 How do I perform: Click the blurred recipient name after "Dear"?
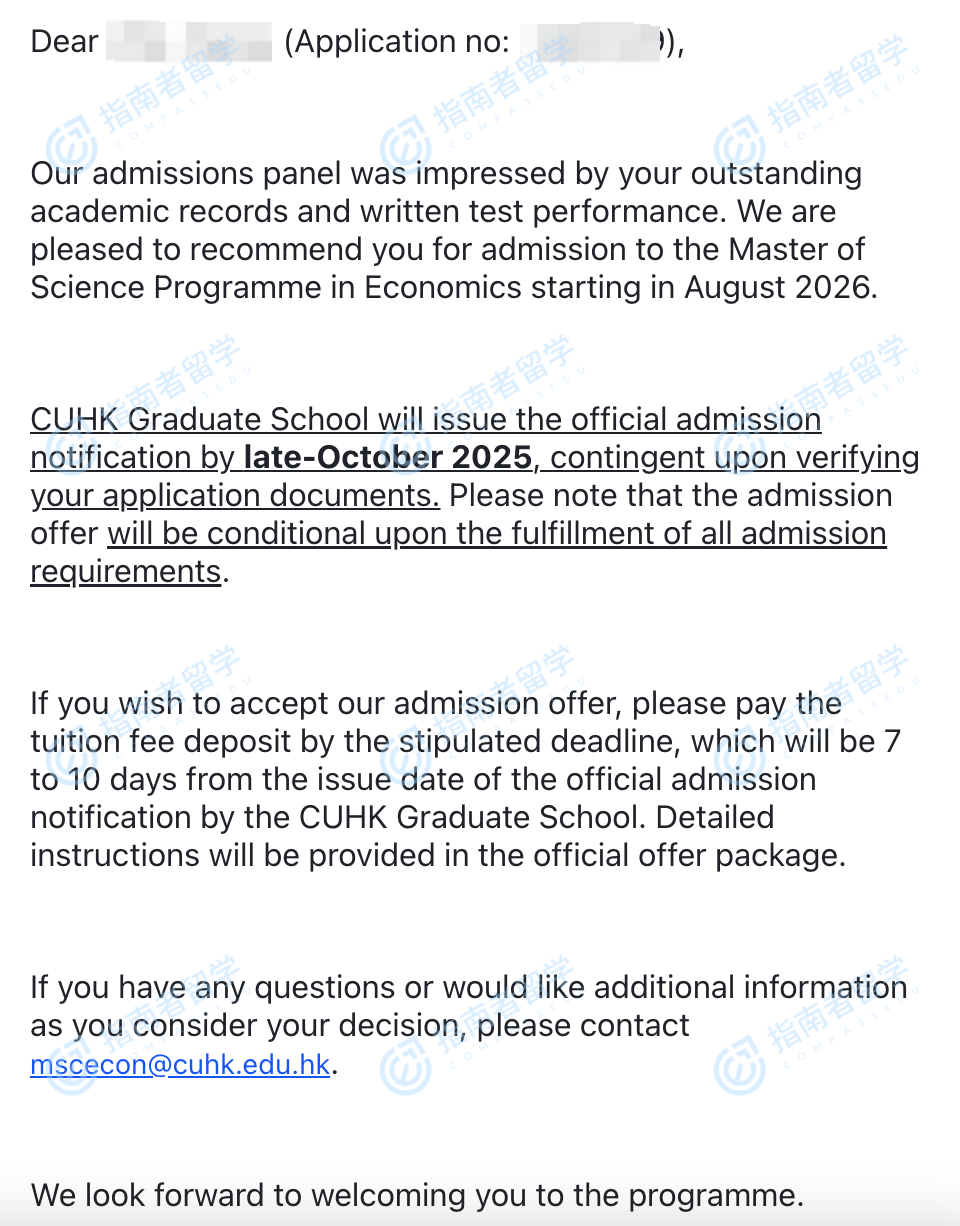pos(189,43)
